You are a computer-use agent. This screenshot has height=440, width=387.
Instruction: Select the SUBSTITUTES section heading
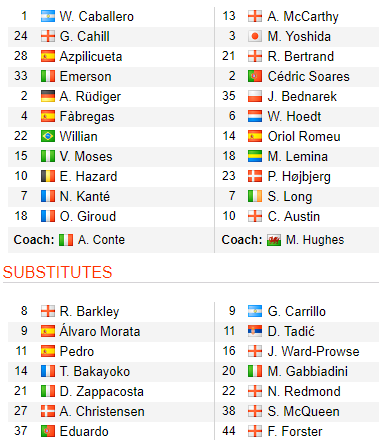58,272
